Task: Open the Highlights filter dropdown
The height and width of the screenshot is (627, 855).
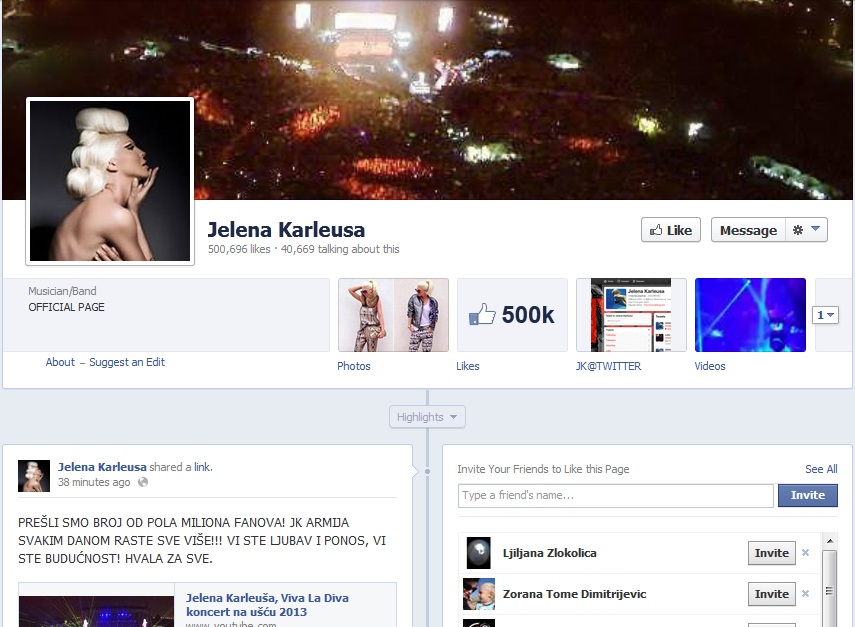Action: pos(427,417)
